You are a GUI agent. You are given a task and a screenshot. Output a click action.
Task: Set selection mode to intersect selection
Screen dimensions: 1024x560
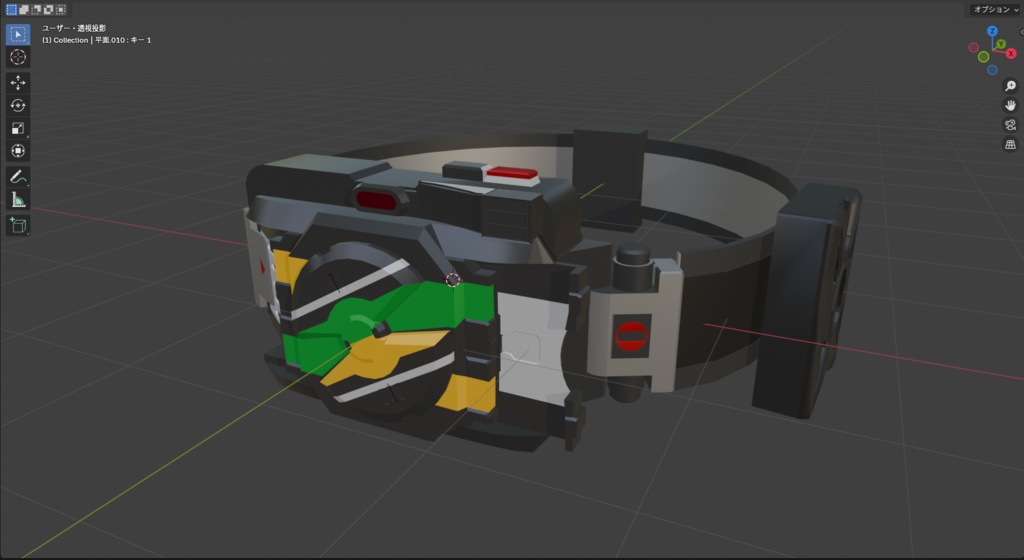(x=61, y=9)
